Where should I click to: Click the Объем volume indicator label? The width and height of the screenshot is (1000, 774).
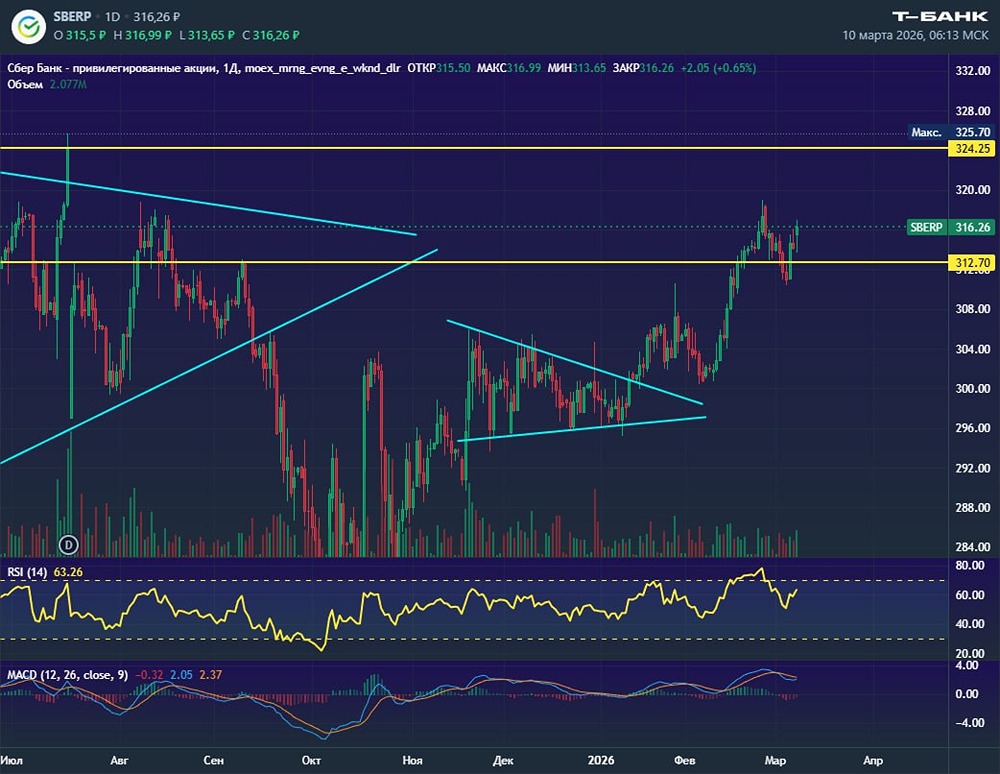[25, 84]
